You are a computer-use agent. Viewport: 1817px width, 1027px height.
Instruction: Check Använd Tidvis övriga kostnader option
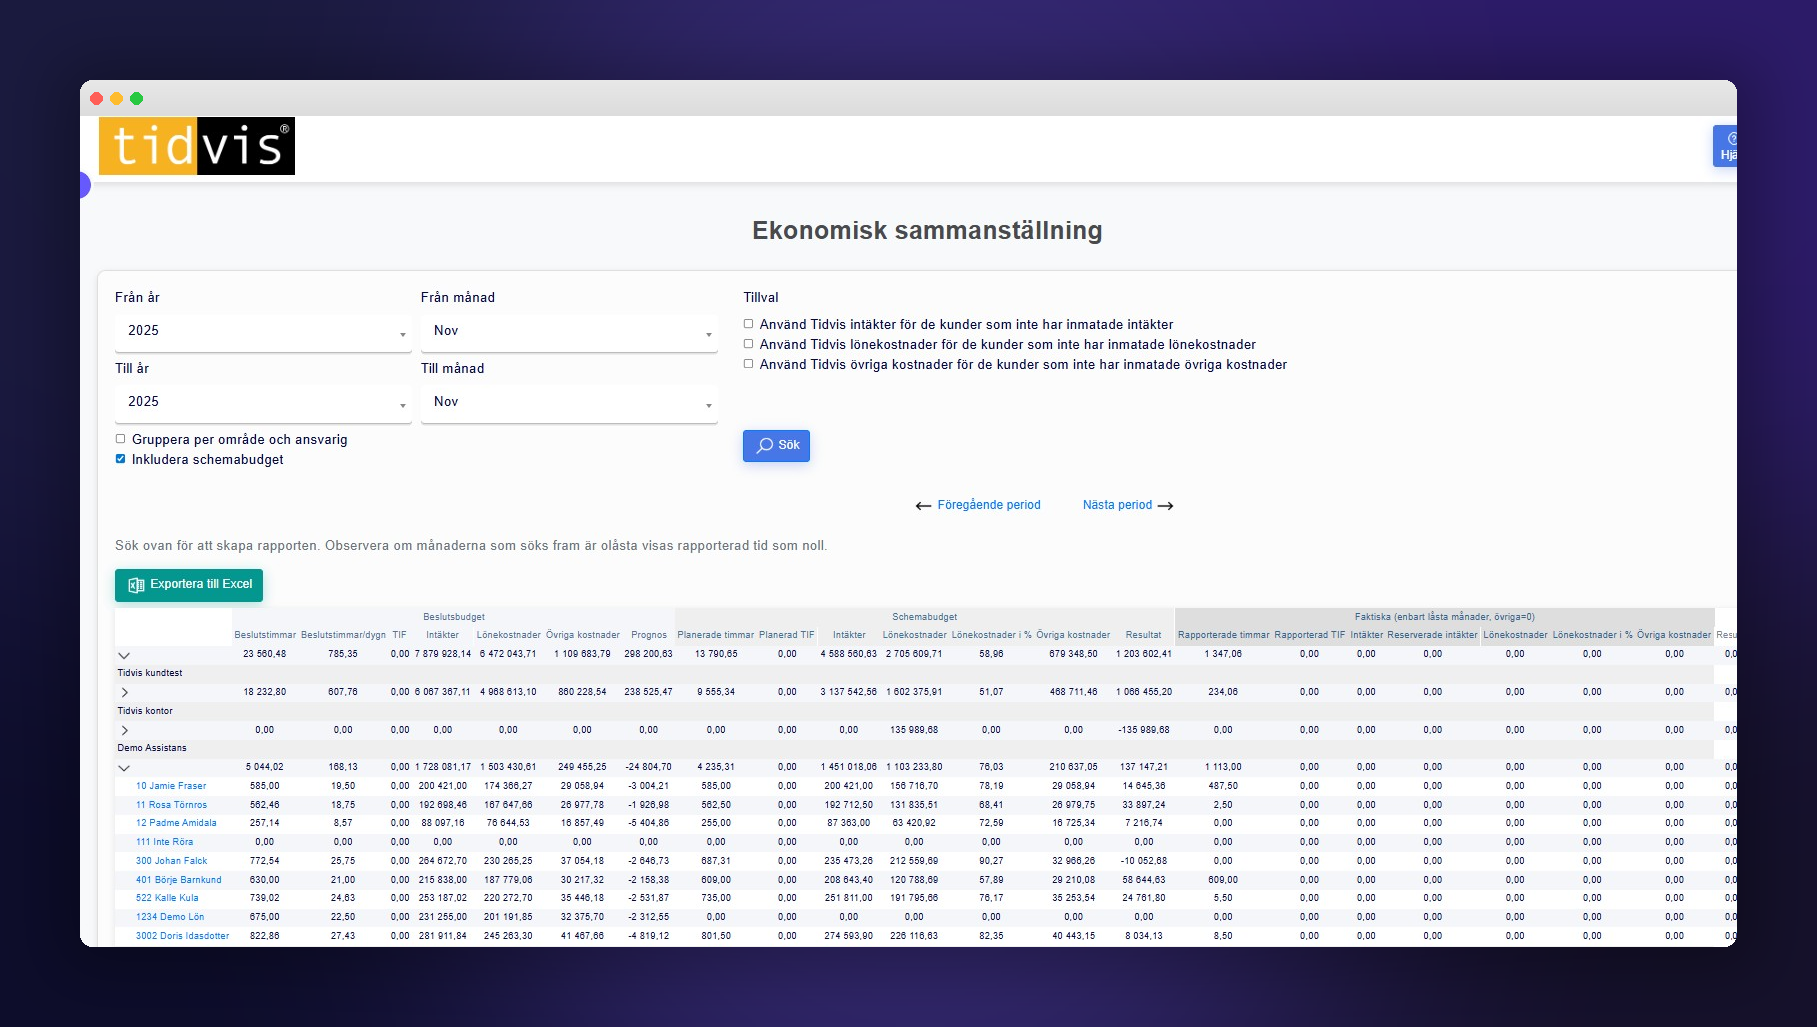(x=748, y=364)
